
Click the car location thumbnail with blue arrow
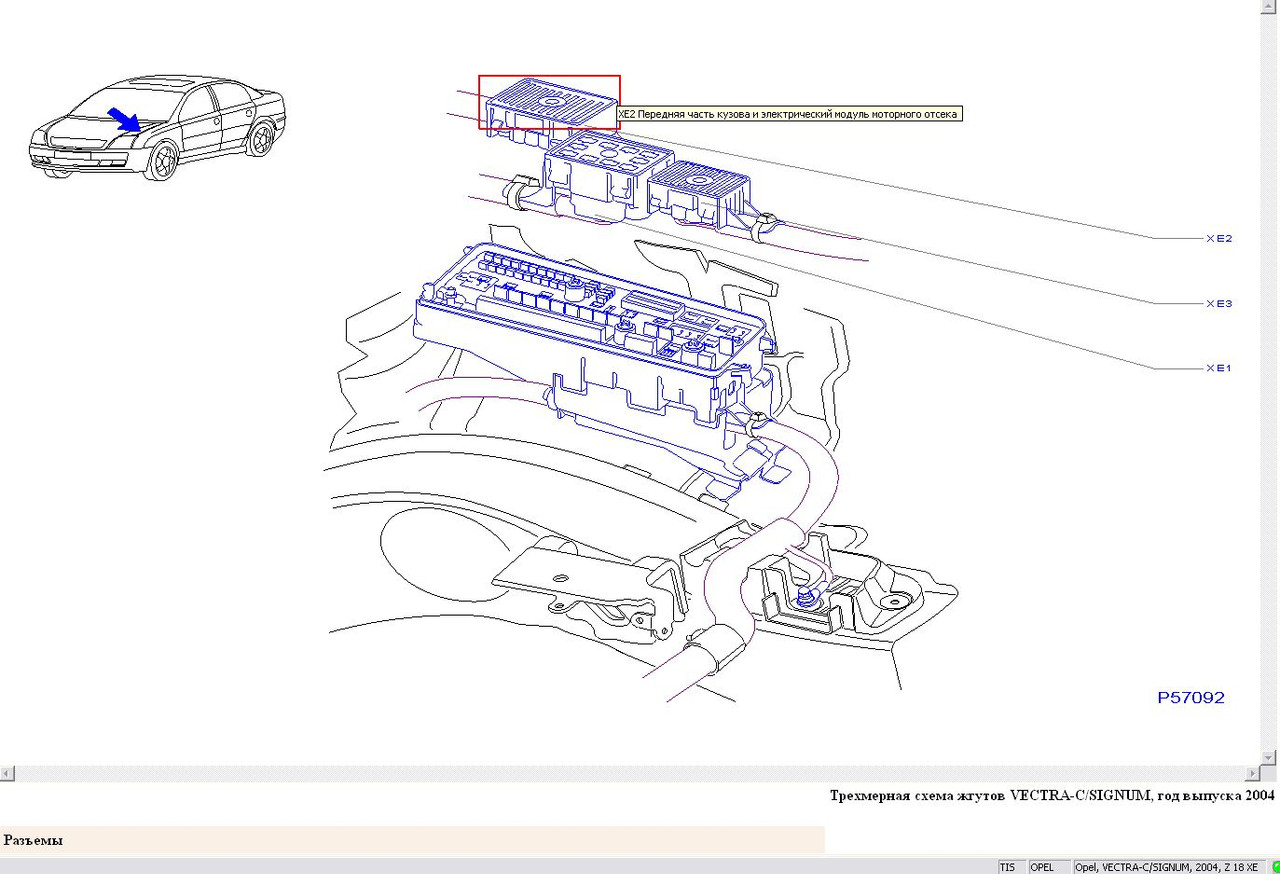157,127
